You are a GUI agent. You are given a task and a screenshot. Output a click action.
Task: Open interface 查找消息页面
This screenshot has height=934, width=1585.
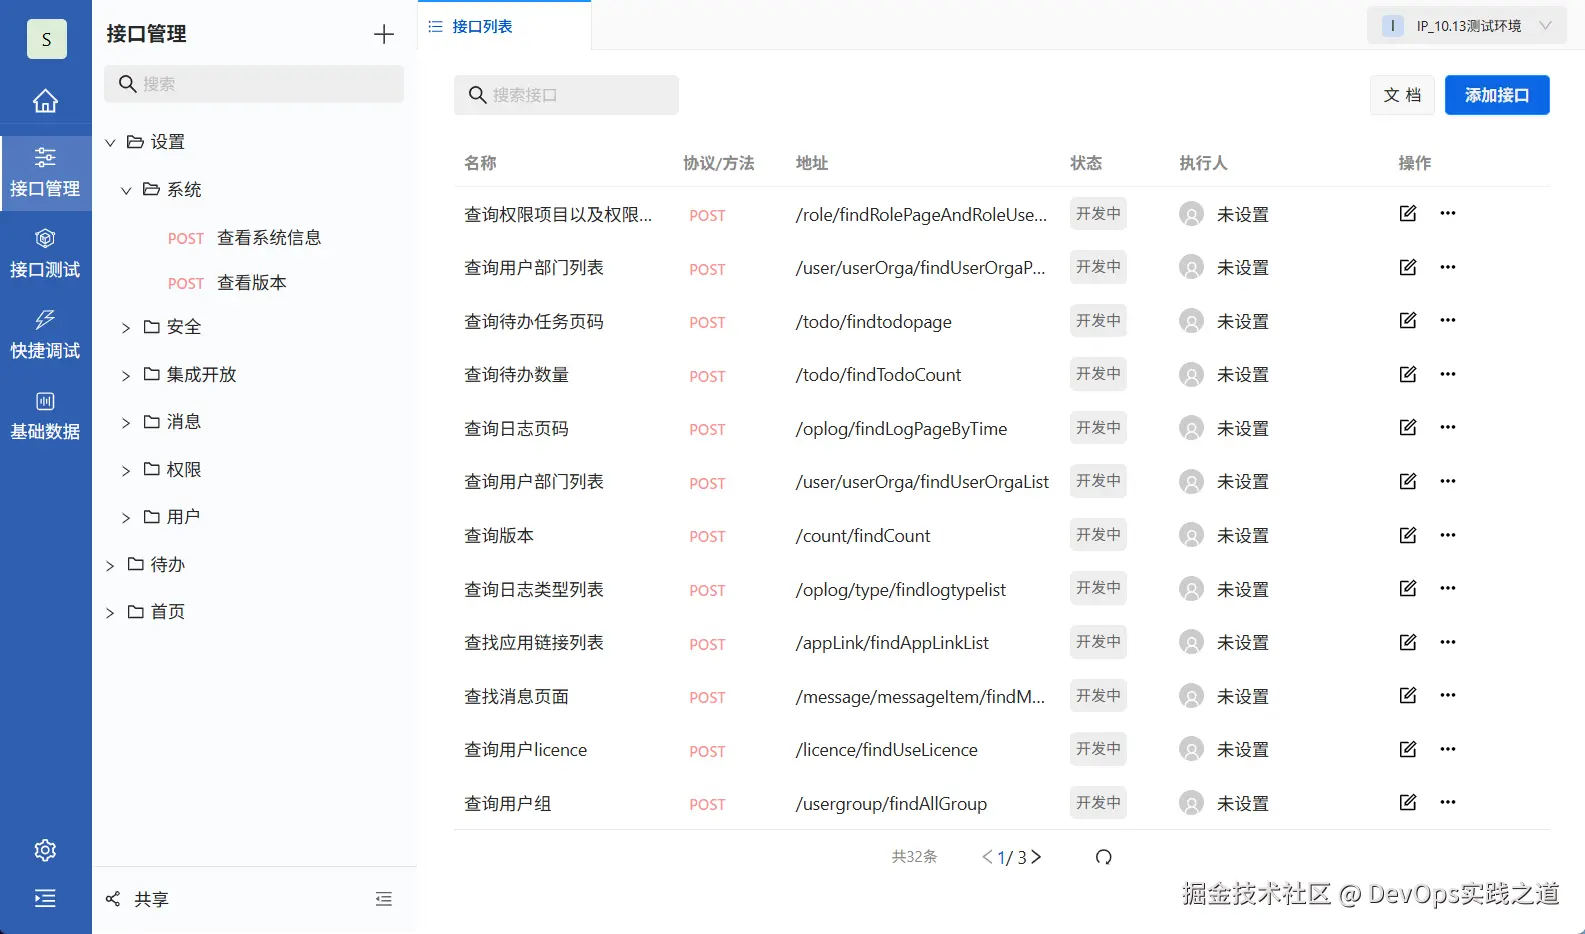click(517, 696)
